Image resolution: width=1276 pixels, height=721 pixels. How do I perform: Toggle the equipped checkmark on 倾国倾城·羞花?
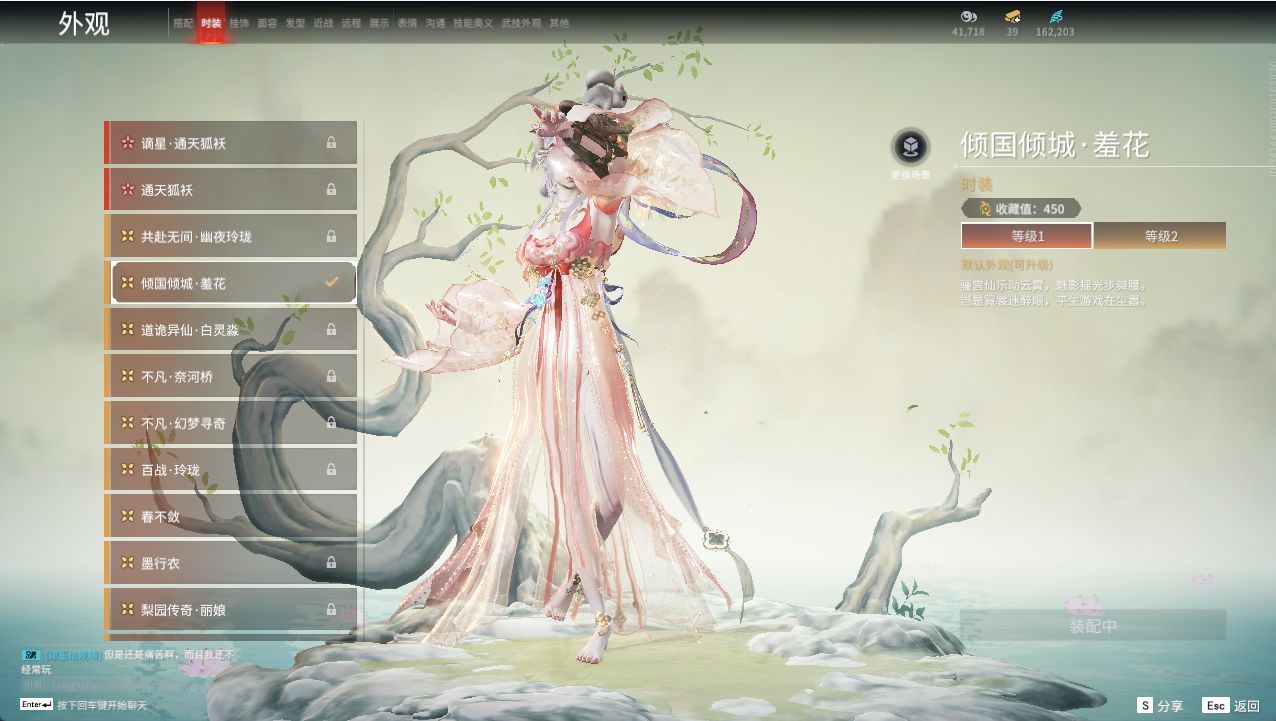click(330, 282)
